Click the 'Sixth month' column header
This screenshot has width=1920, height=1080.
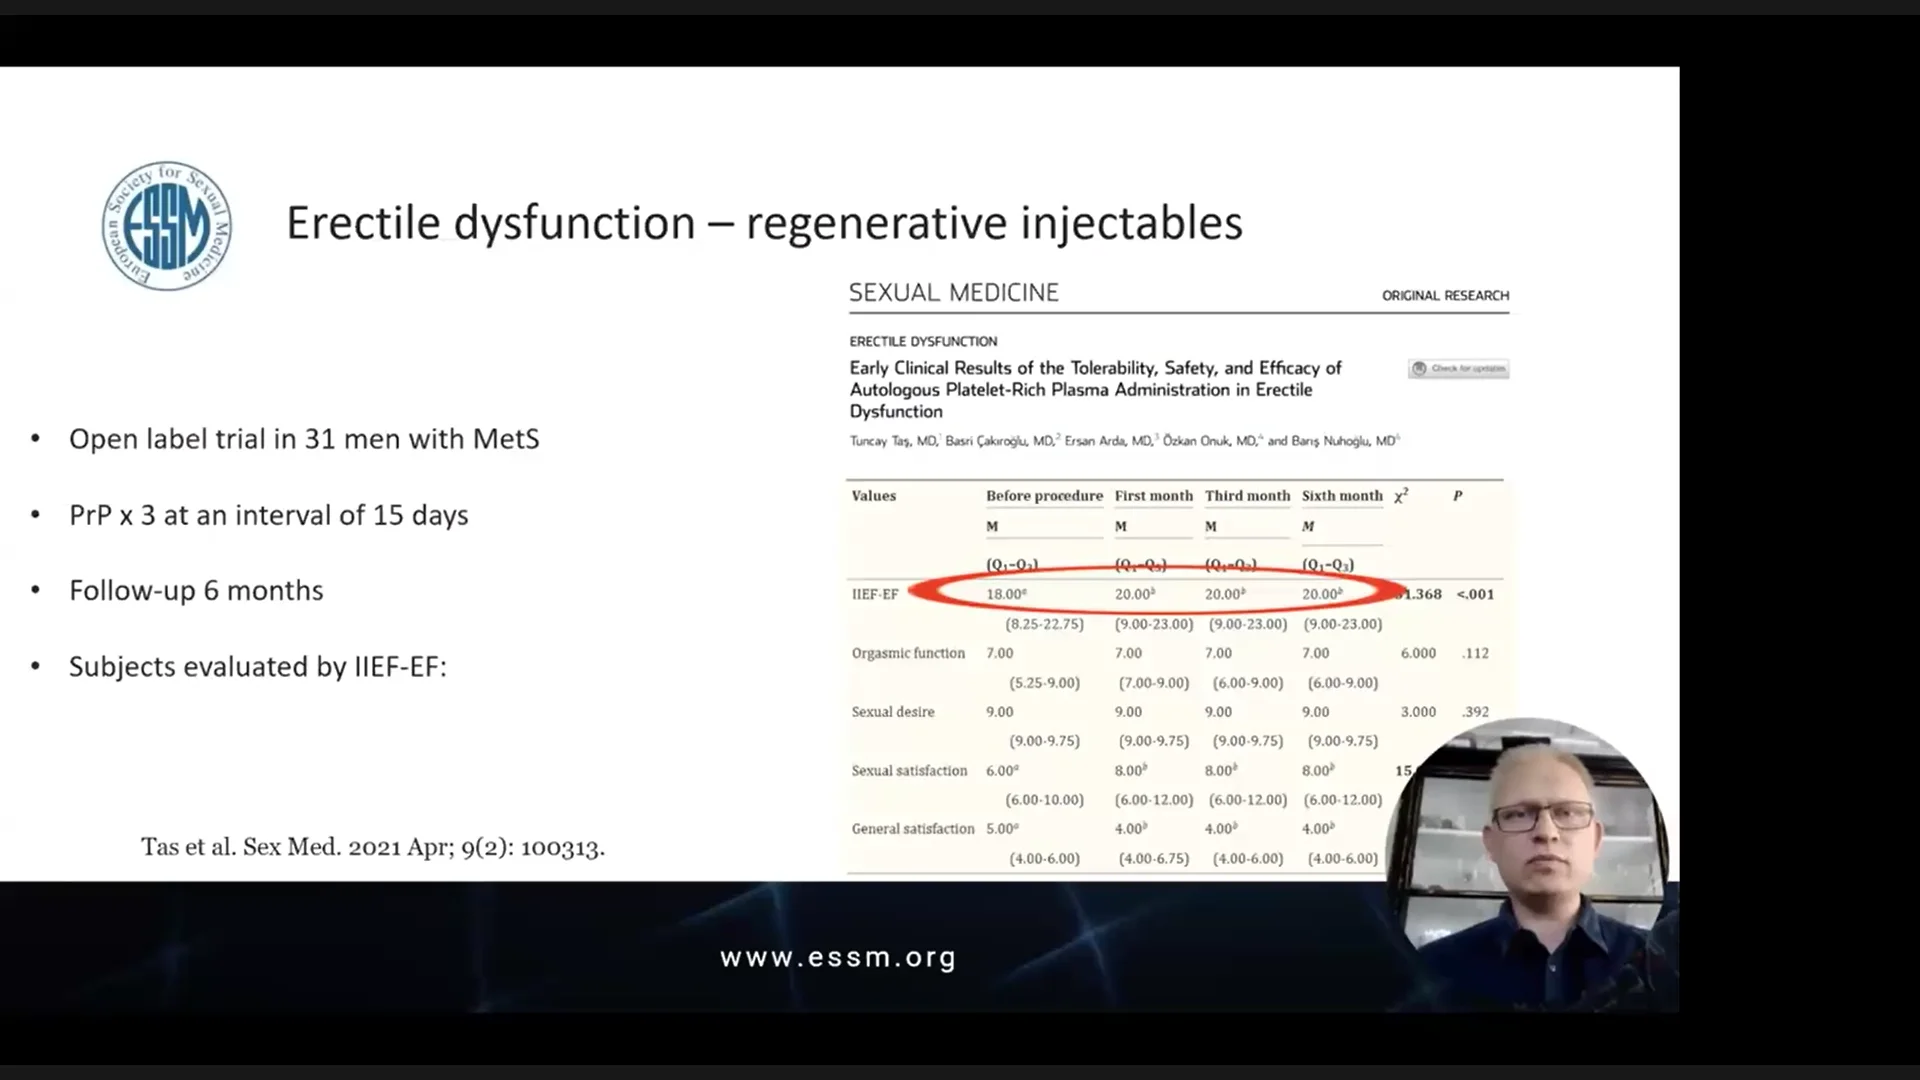[1342, 496]
